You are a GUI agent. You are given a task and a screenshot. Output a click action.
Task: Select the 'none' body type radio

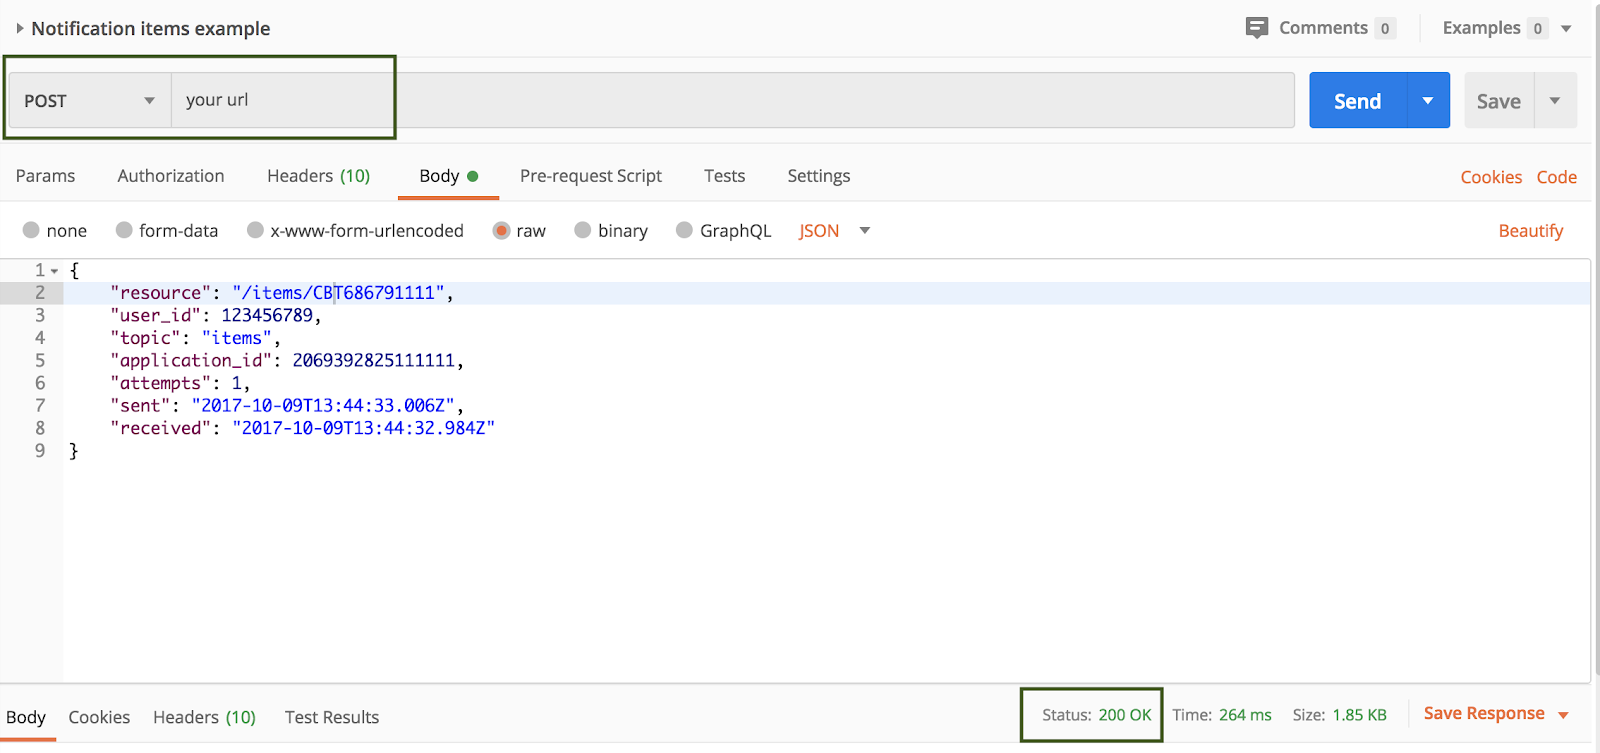[x=31, y=230]
